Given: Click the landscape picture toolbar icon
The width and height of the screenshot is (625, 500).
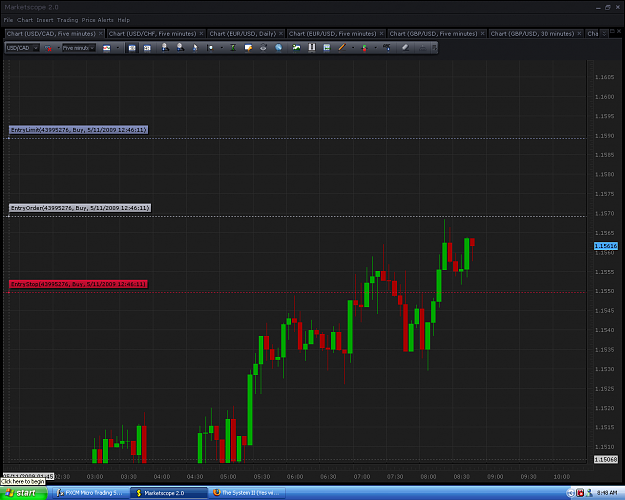Looking at the screenshot, I should tap(296, 48).
